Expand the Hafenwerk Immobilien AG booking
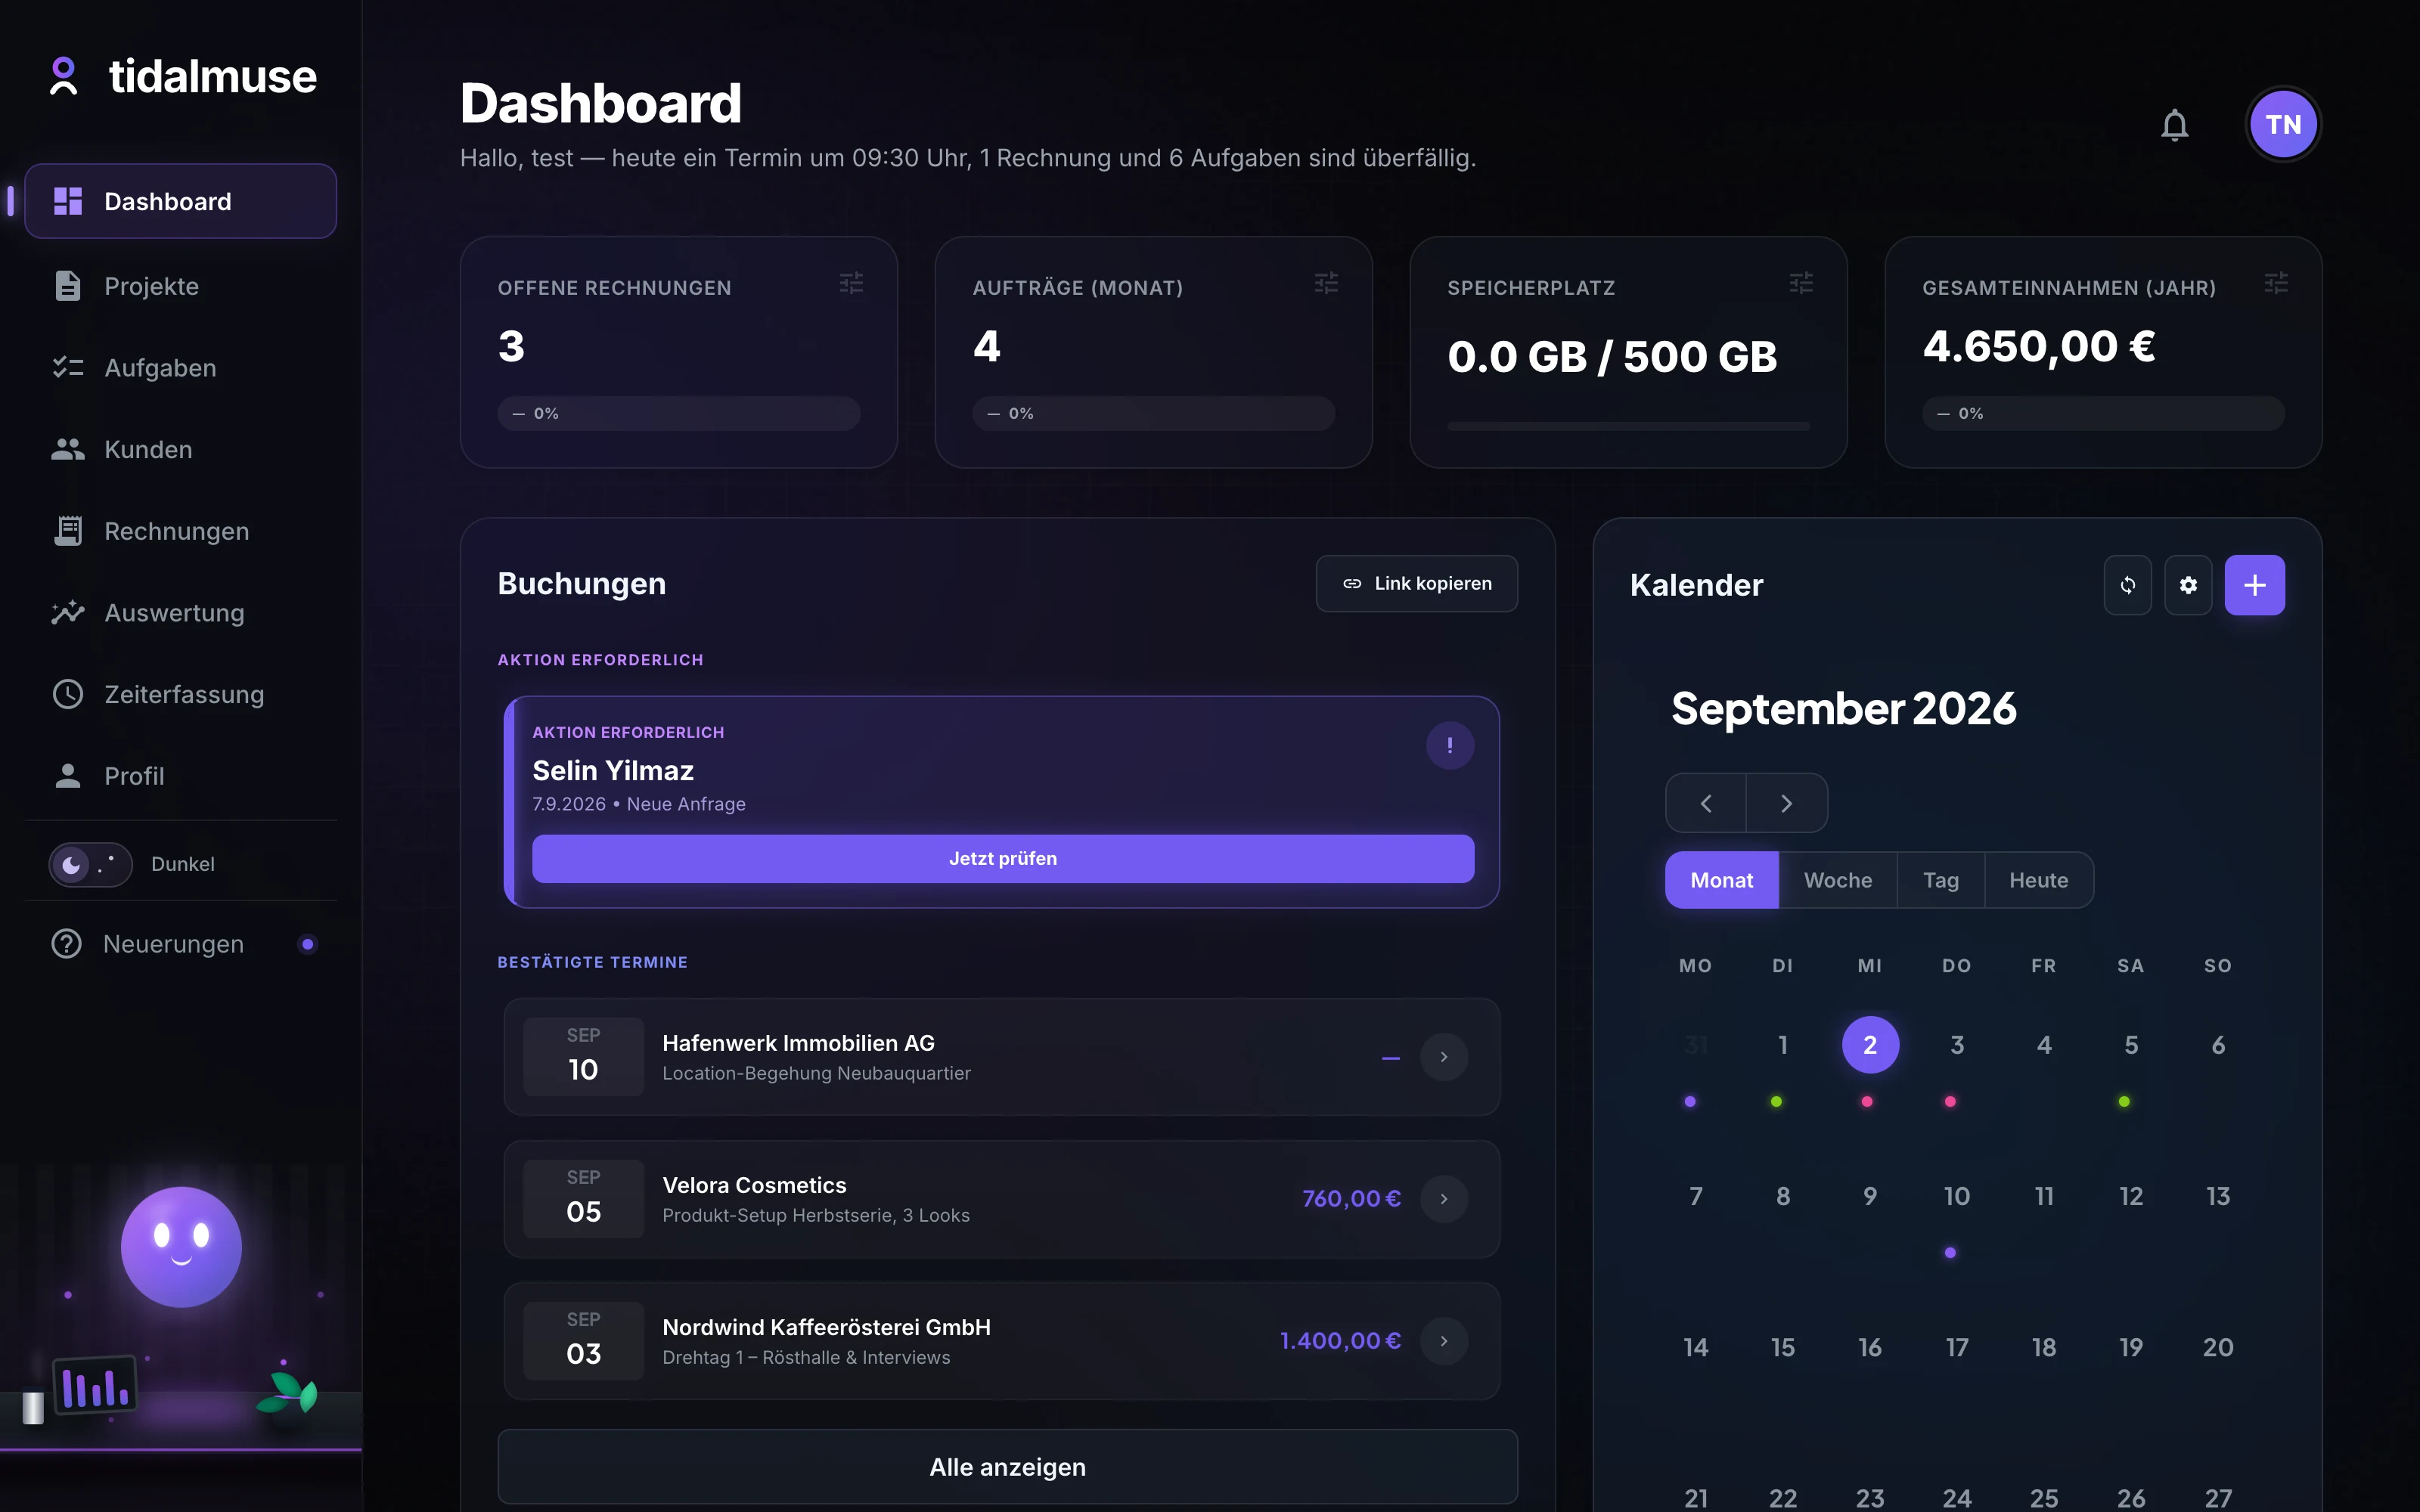2420x1512 pixels. pyautogui.click(x=1444, y=1057)
